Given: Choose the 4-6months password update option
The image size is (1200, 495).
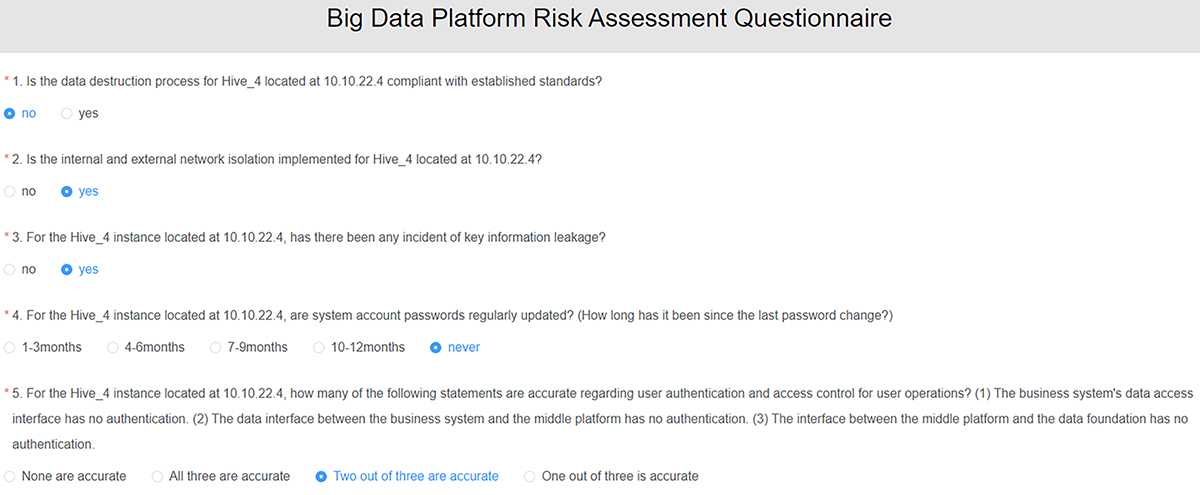Looking at the screenshot, I should (x=146, y=347).
